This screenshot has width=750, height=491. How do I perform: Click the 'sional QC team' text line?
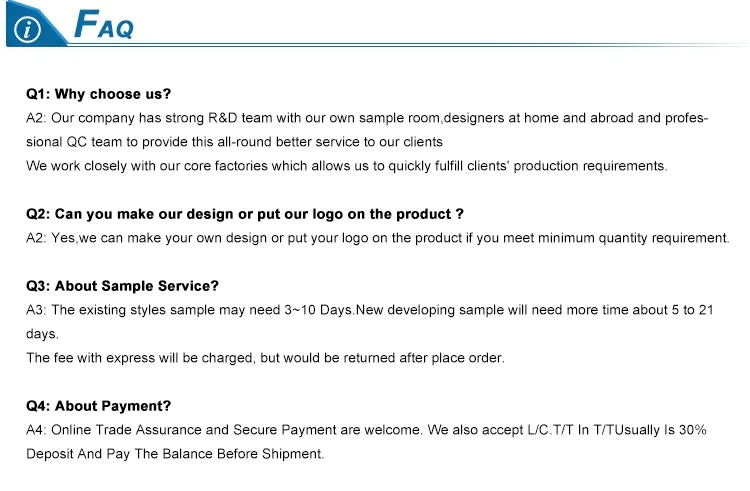pyautogui.click(x=234, y=142)
